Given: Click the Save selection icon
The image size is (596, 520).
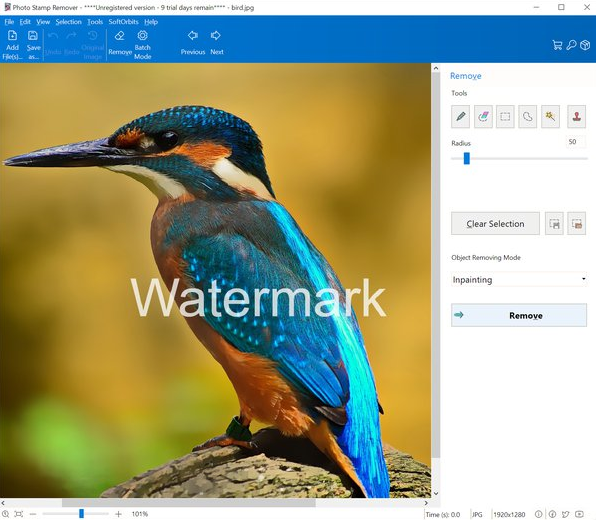Looking at the screenshot, I should coord(554,224).
